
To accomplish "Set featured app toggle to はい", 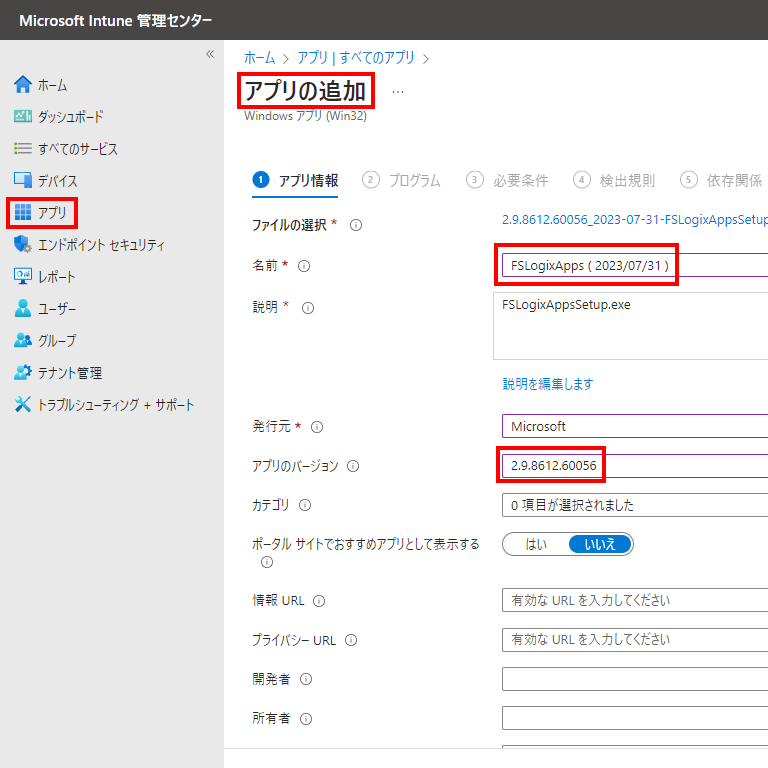I will (x=536, y=544).
